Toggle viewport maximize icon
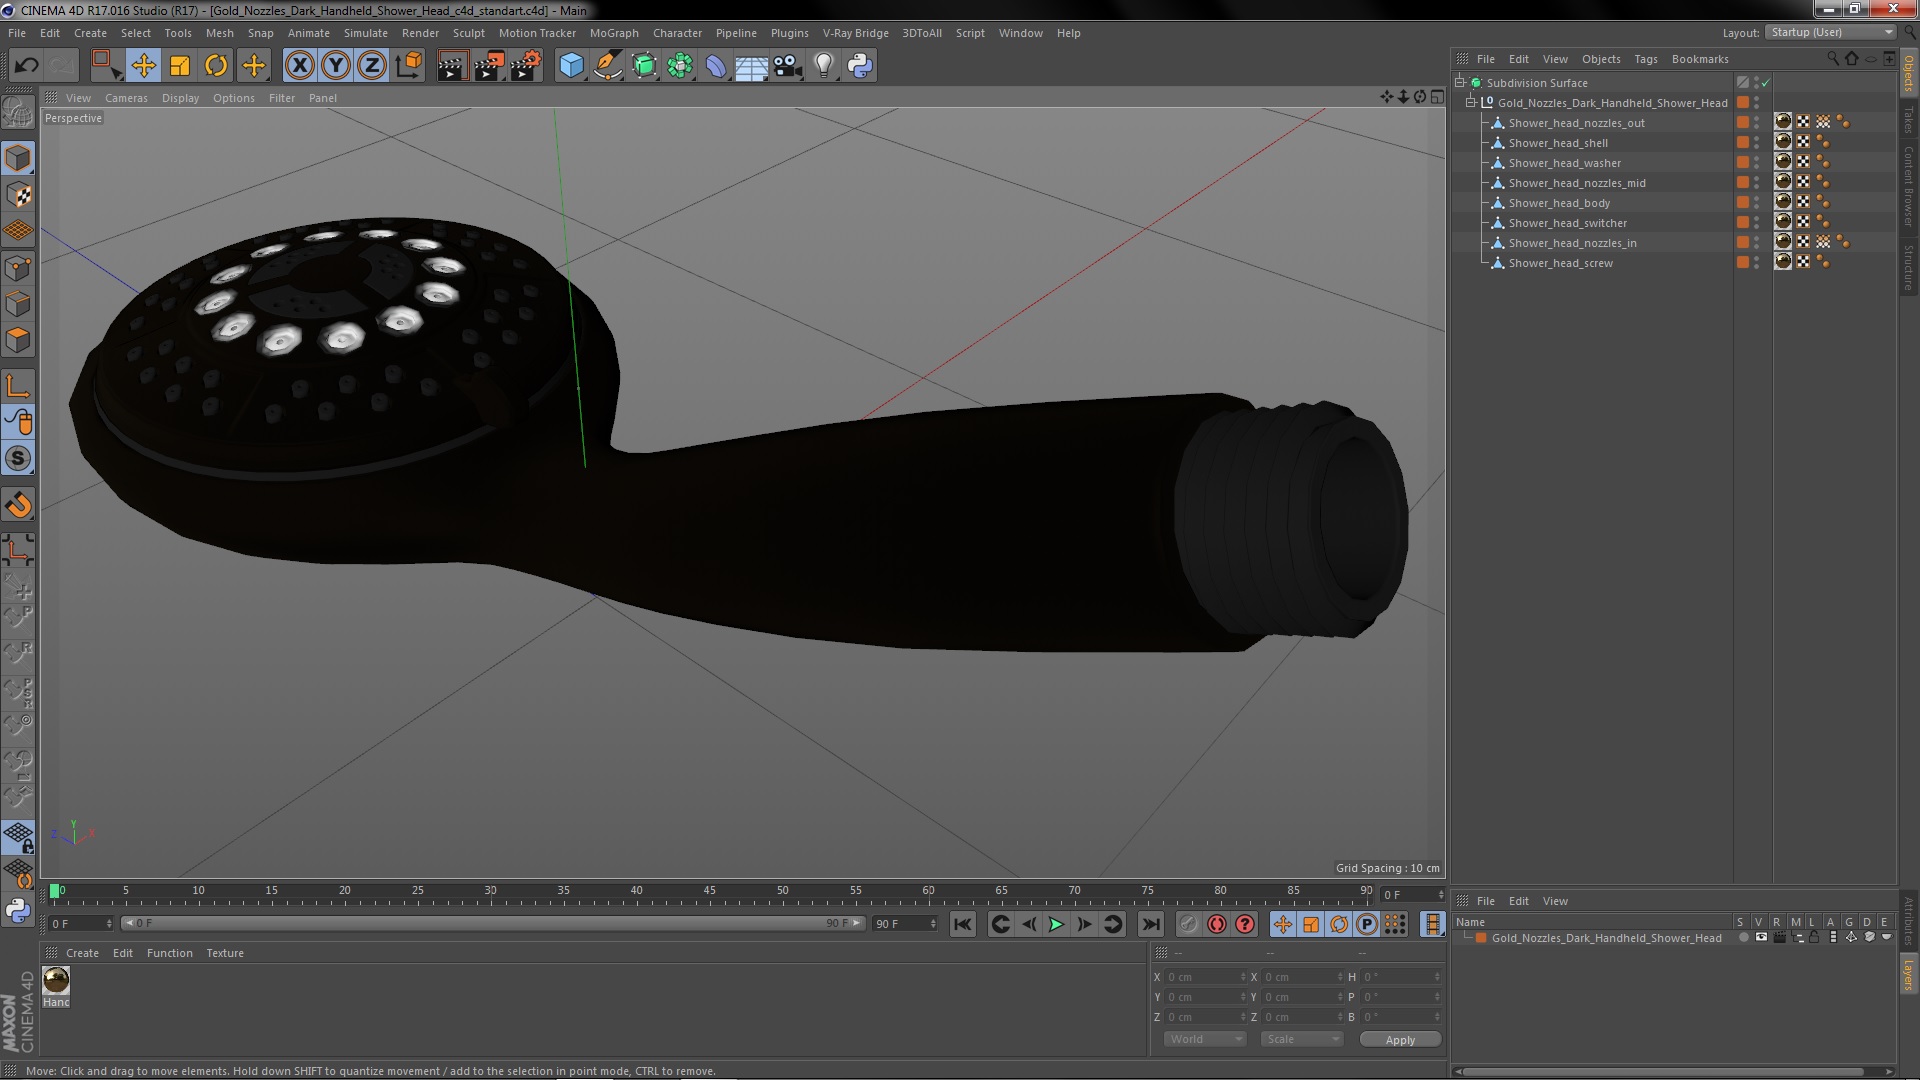This screenshot has width=1920, height=1080. 1437,97
